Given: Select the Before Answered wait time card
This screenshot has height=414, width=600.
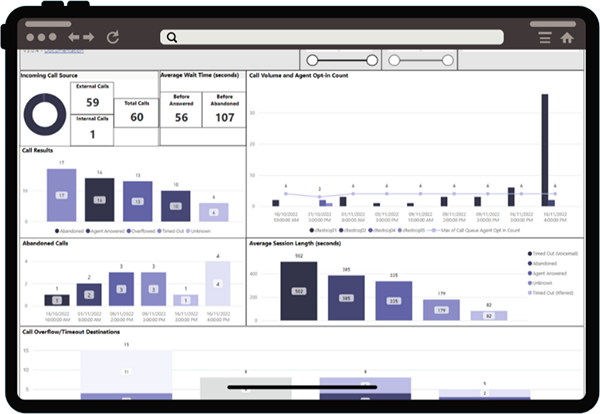Looking at the screenshot, I should click(x=181, y=109).
